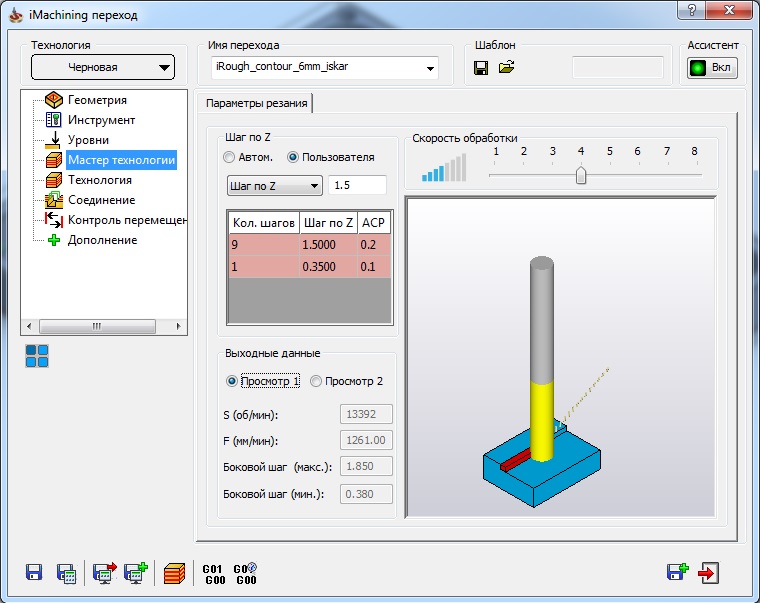Save template with the Шаблон floppy icon
The height and width of the screenshot is (603, 760).
[481, 68]
